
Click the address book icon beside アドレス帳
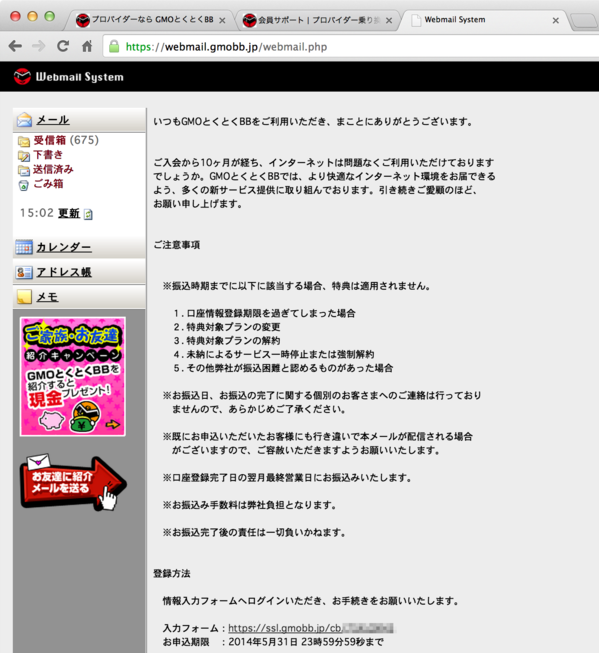[24, 272]
